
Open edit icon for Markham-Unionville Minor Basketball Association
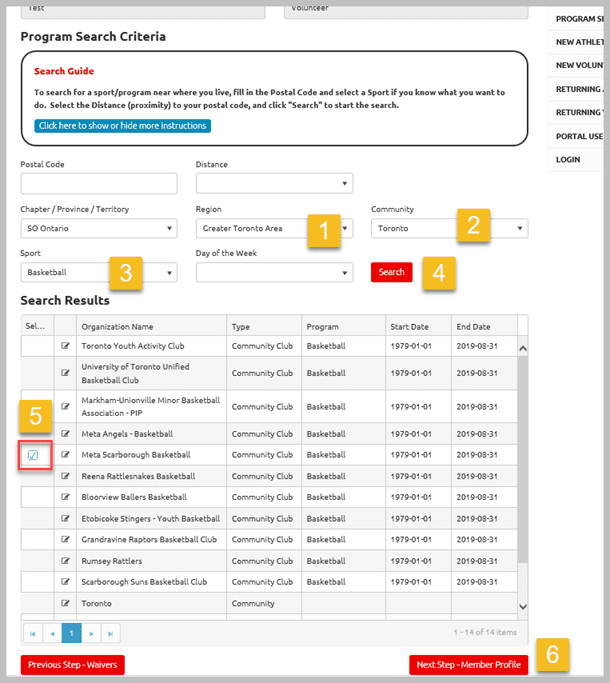point(65,406)
